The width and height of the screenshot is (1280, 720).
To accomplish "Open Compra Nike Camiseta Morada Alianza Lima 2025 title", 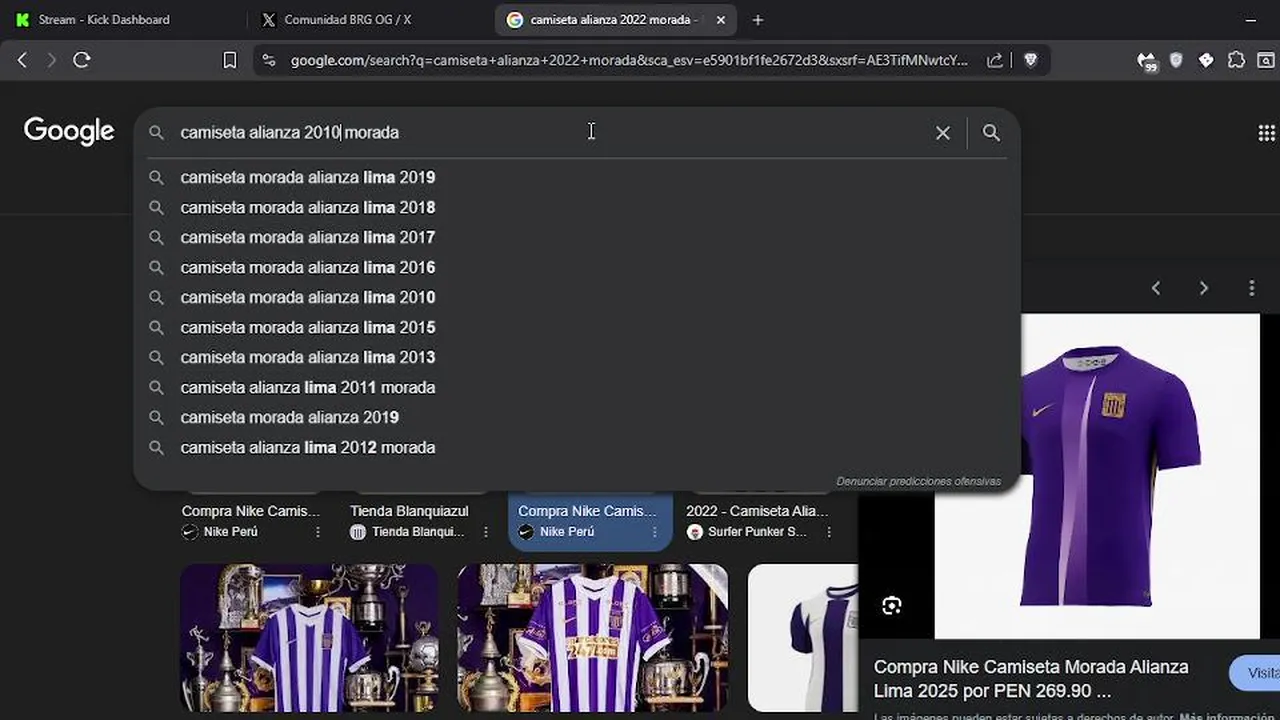I will pos(1031,678).
